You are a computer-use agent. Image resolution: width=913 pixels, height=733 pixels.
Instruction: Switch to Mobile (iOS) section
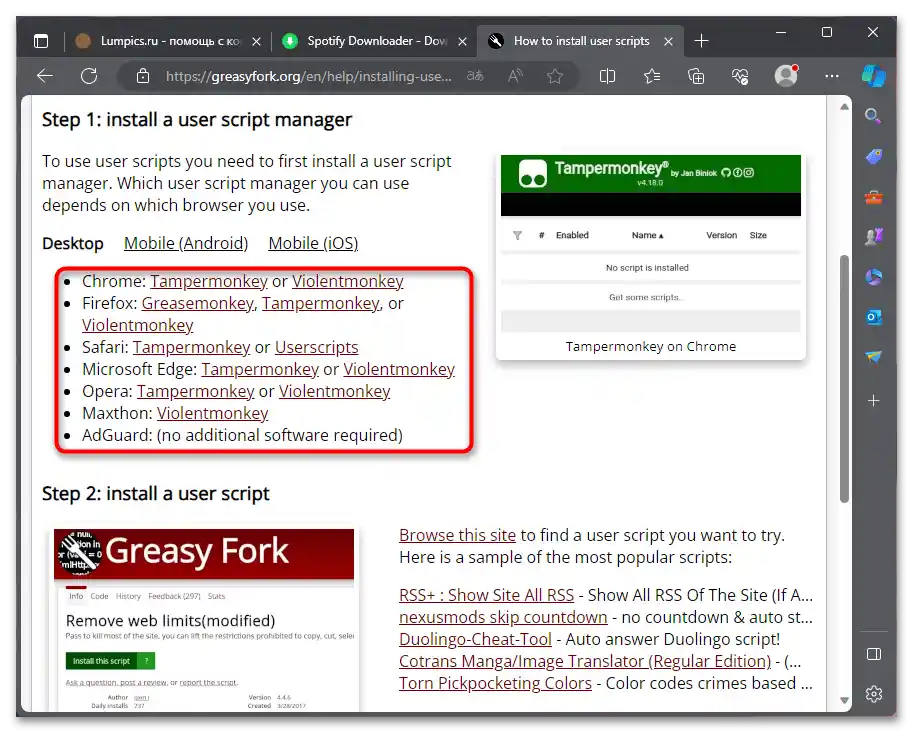click(x=313, y=243)
